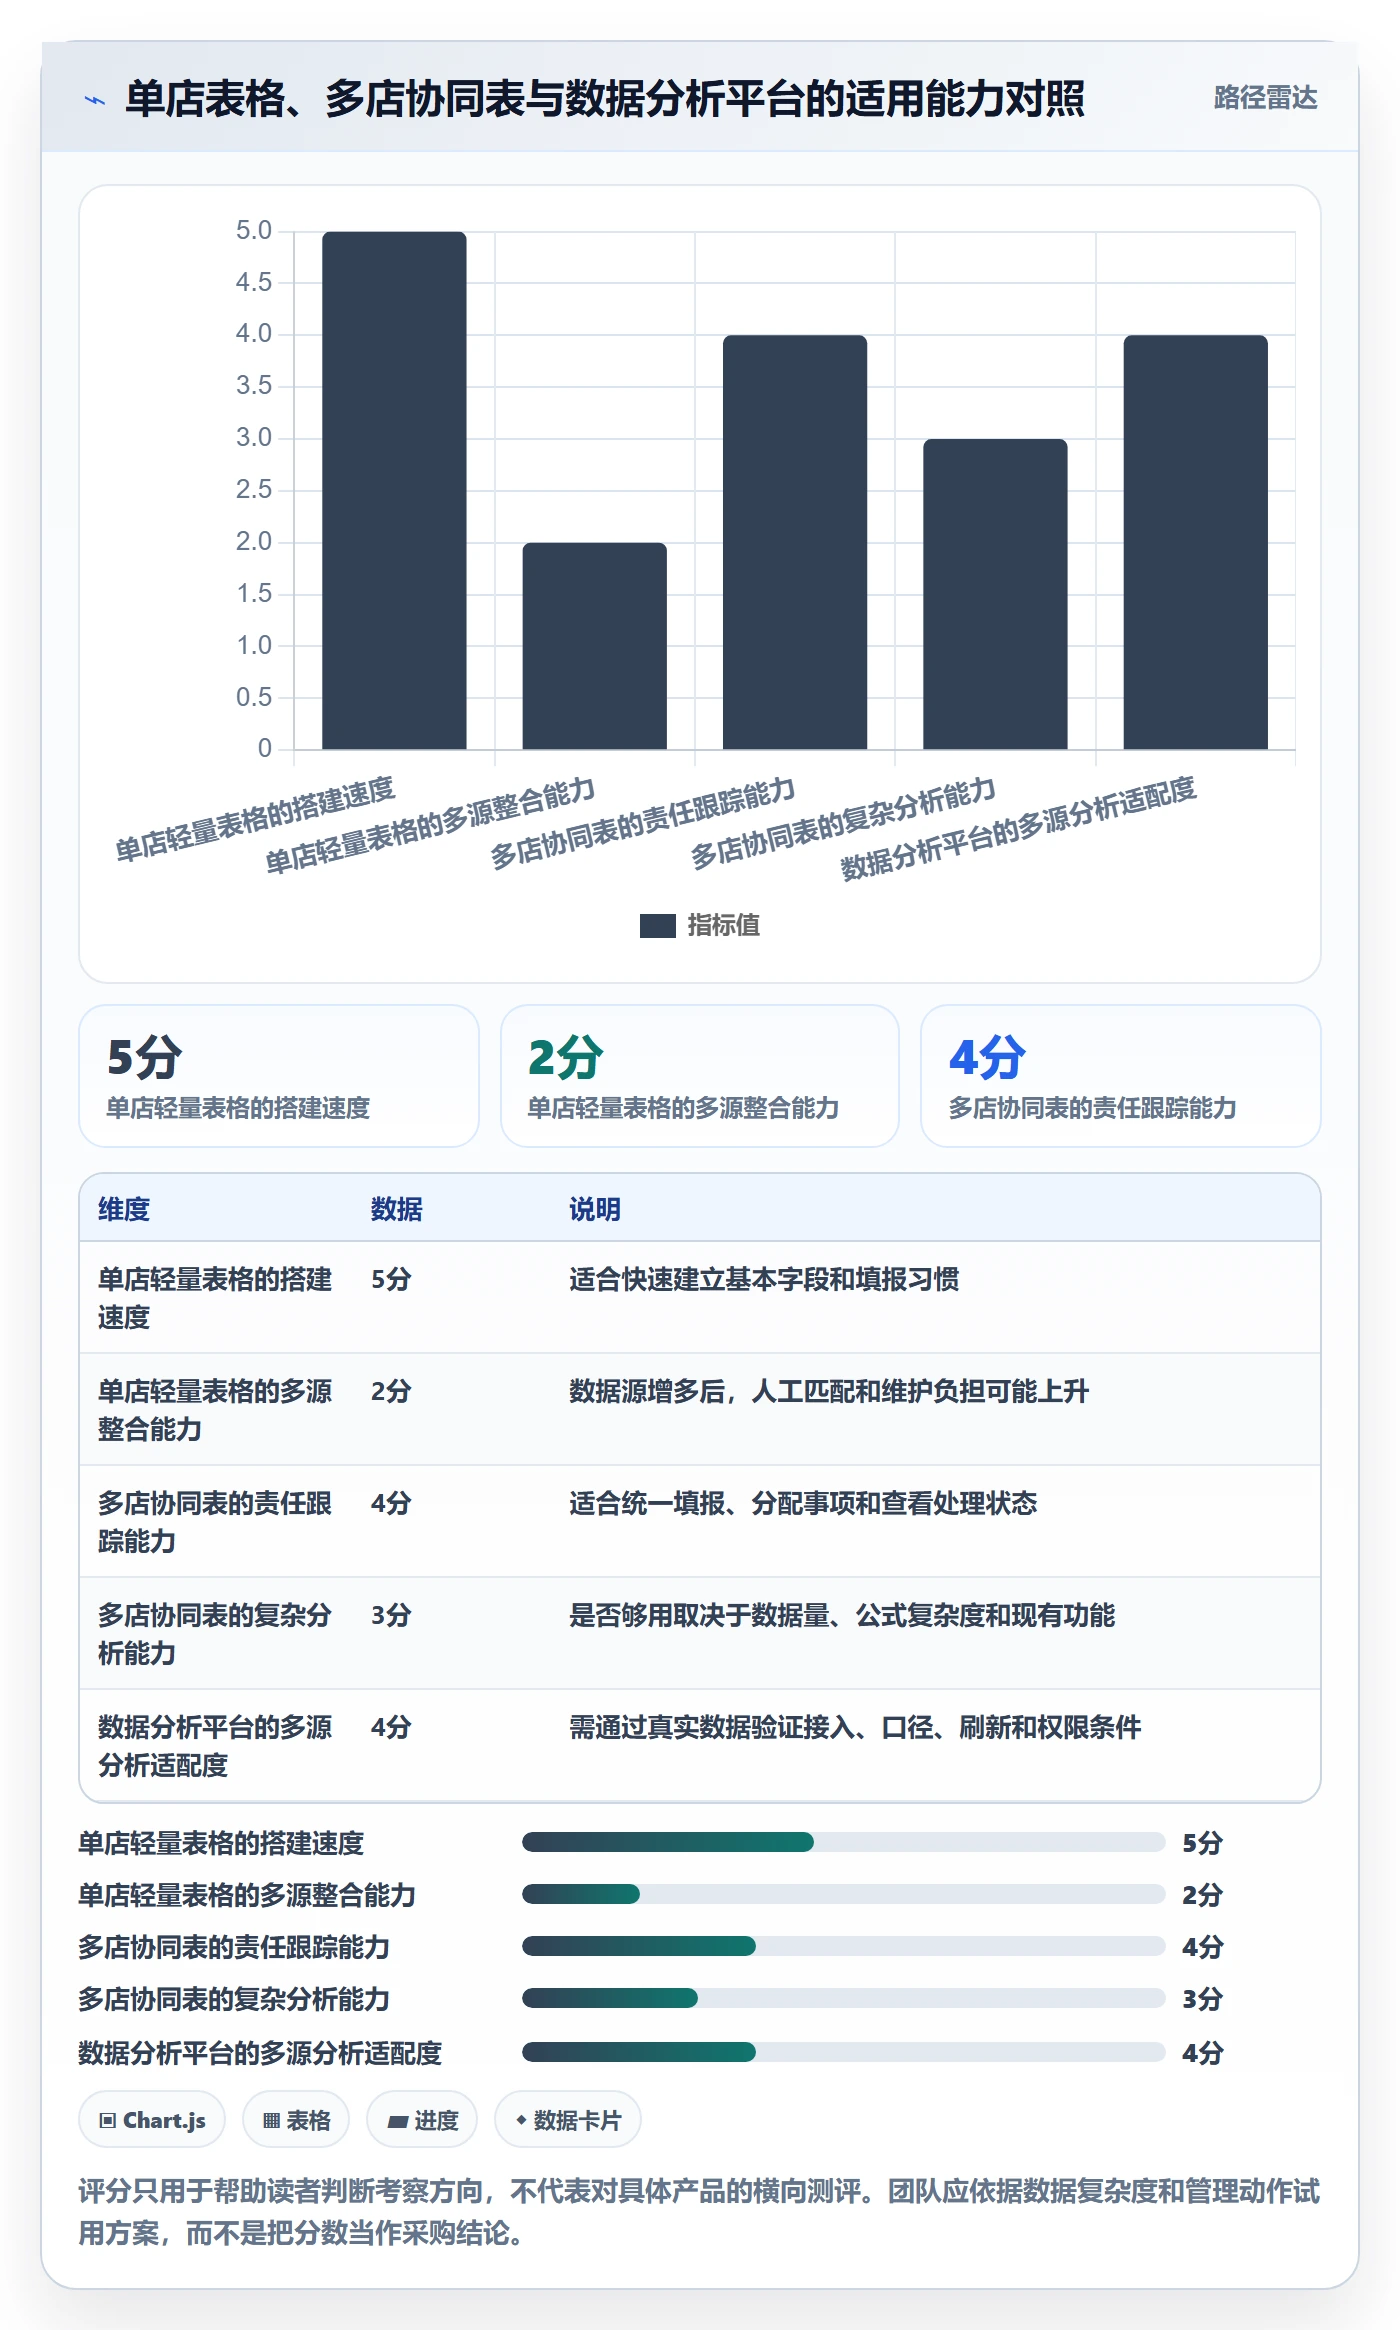Open the 2分 data card
Image resolution: width=1400 pixels, height=2330 pixels.
tap(700, 1076)
